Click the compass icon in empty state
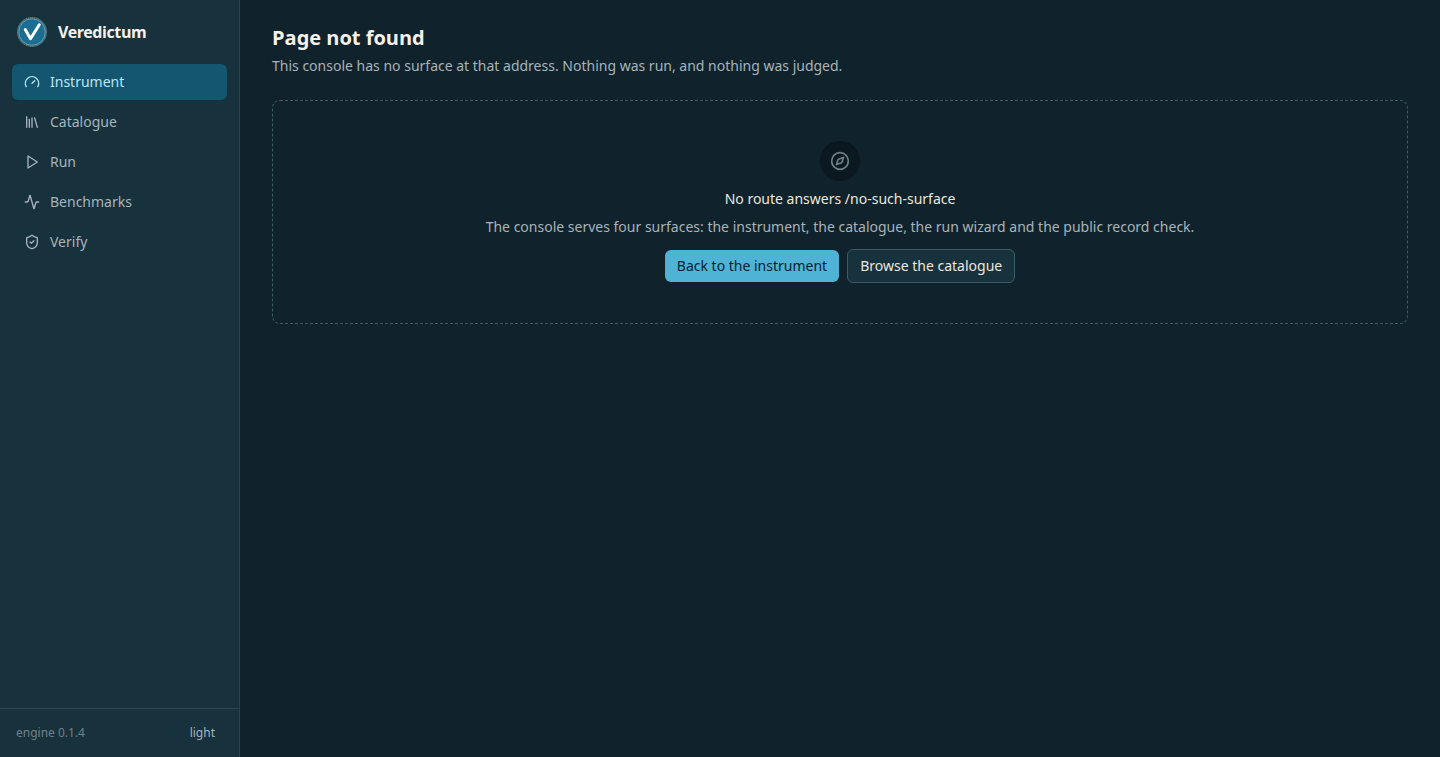1440x757 pixels. point(840,161)
